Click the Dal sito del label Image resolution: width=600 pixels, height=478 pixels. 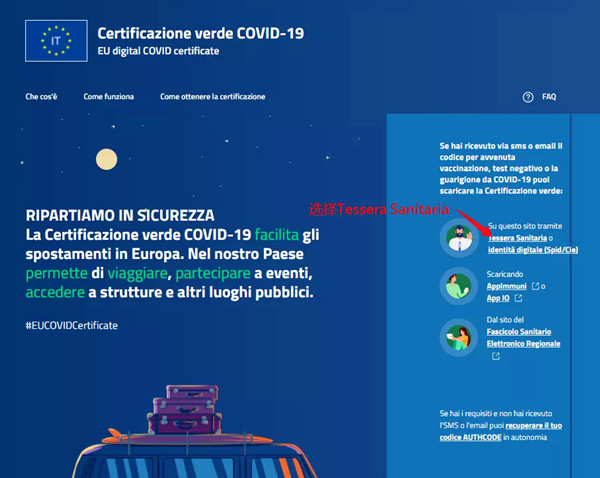tap(505, 320)
